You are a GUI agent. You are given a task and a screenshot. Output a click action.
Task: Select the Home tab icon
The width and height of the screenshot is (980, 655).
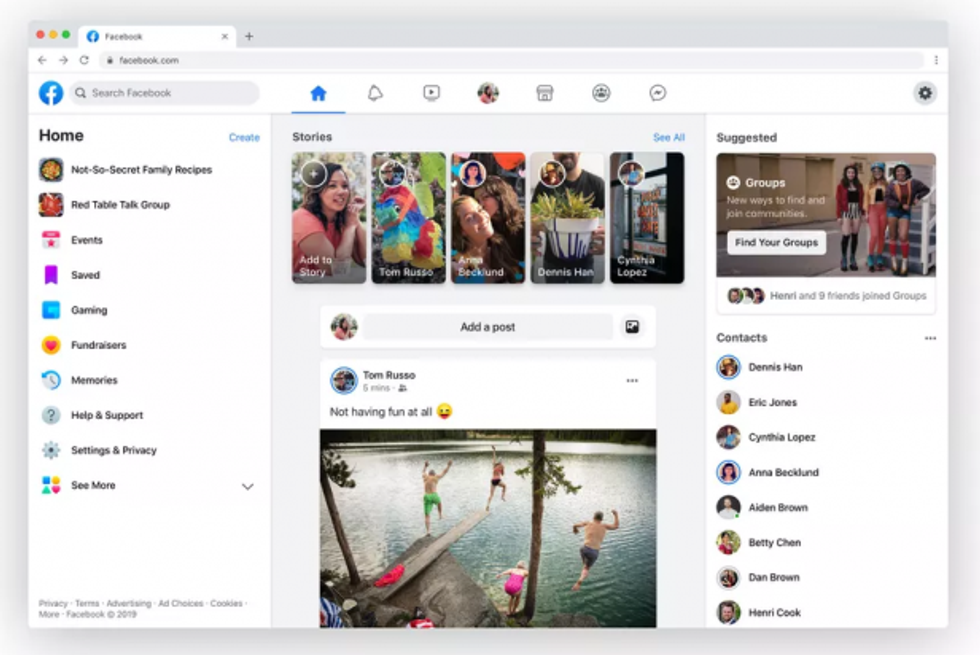pos(318,93)
